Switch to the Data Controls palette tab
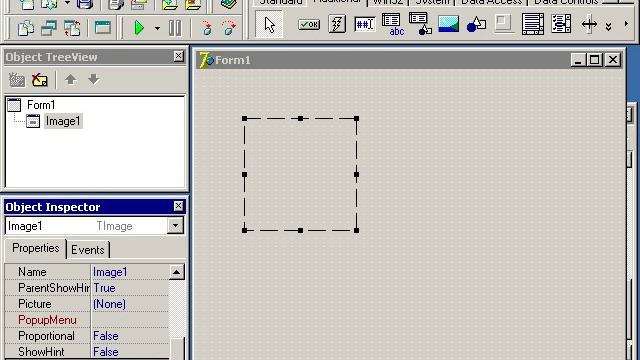This screenshot has width=640, height=360. click(566, 2)
